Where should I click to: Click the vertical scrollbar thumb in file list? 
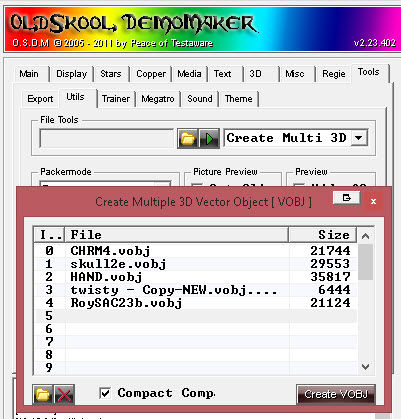click(x=365, y=262)
